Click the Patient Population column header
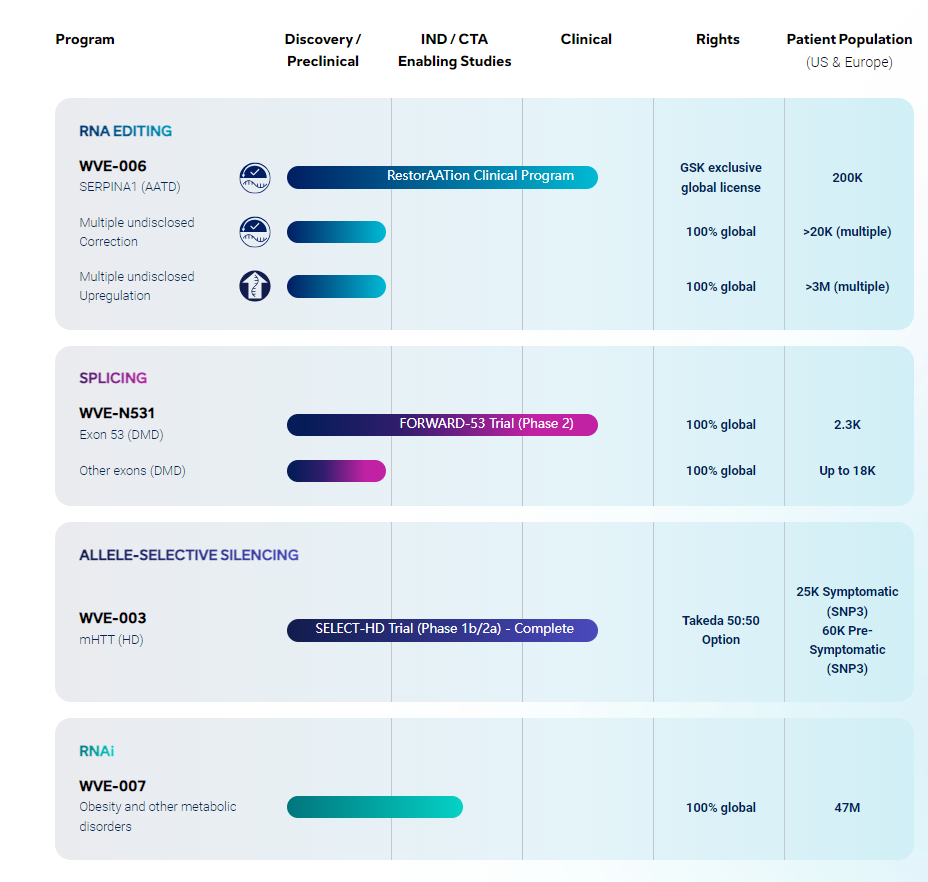928x882 pixels. point(849,40)
